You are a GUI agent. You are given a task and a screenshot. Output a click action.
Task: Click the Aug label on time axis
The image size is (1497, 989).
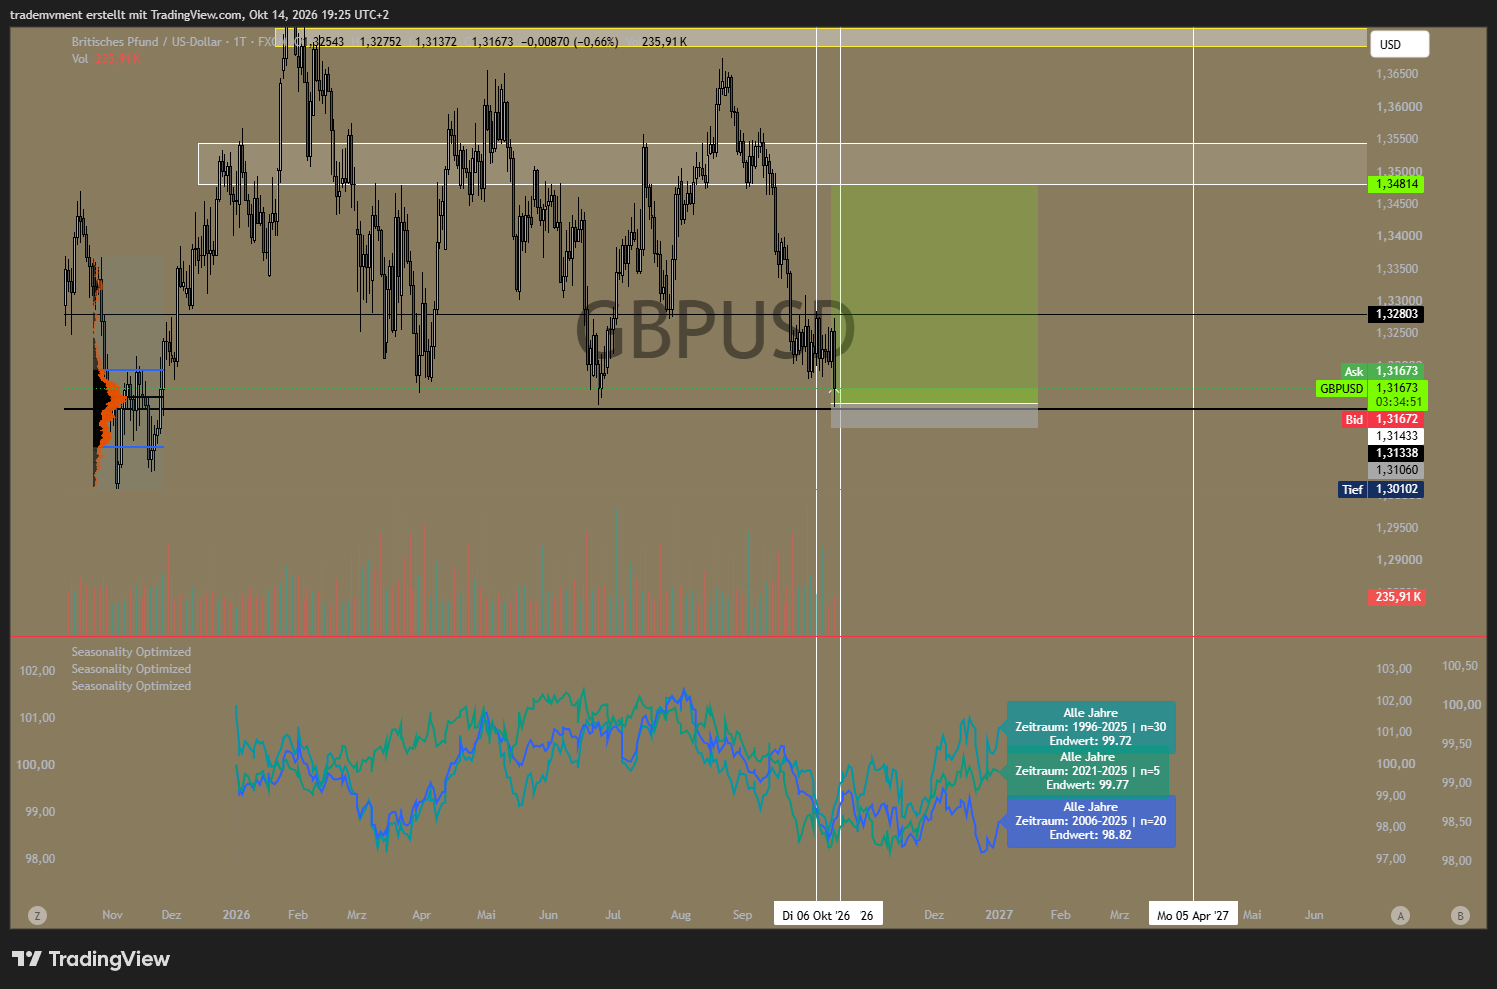coord(681,915)
